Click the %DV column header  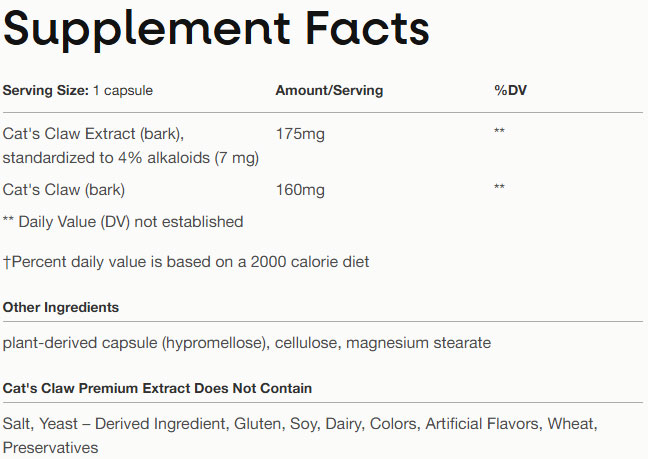click(x=510, y=91)
